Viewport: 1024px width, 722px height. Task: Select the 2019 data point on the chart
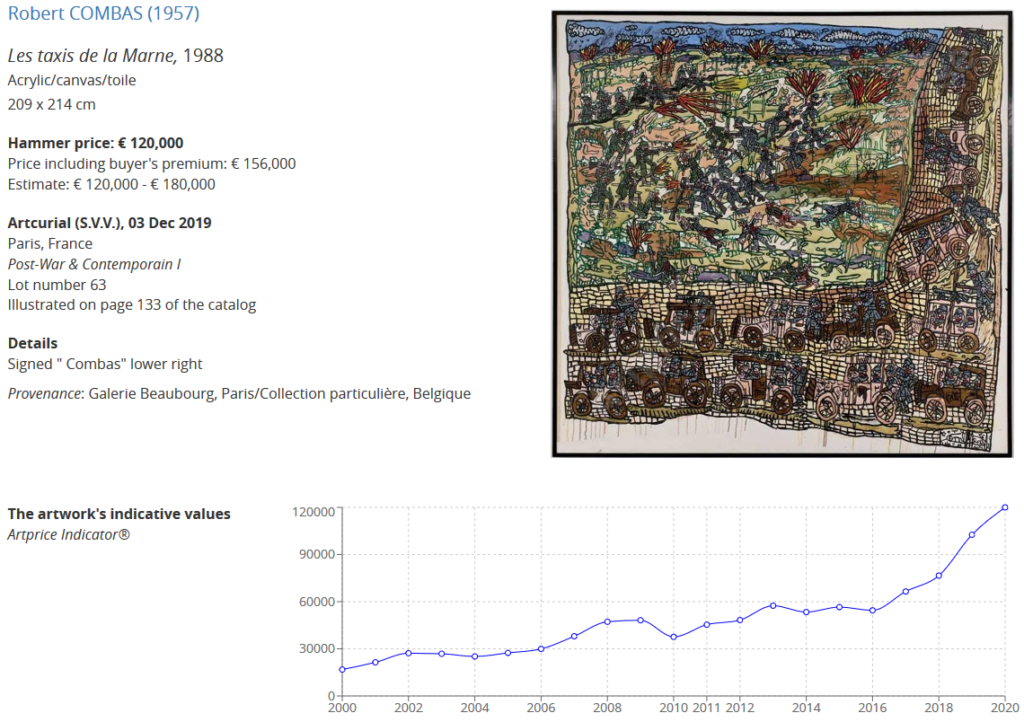point(971,535)
